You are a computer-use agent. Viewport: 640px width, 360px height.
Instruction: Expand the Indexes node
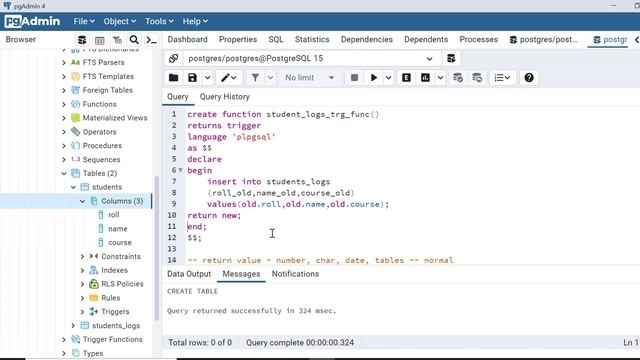point(82,270)
